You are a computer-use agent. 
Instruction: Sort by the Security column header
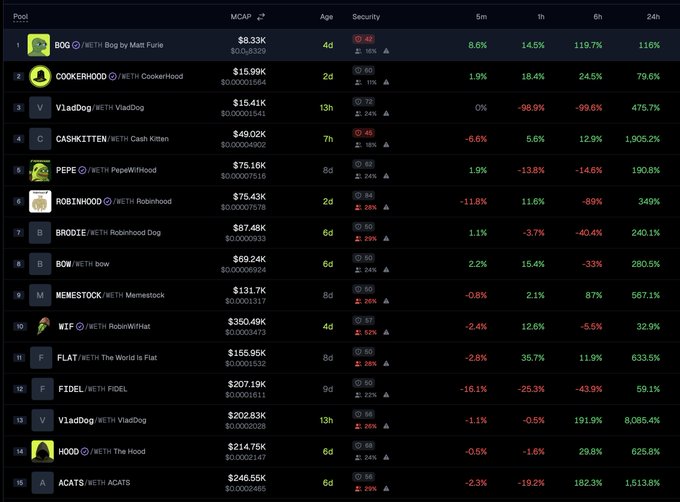(x=366, y=17)
